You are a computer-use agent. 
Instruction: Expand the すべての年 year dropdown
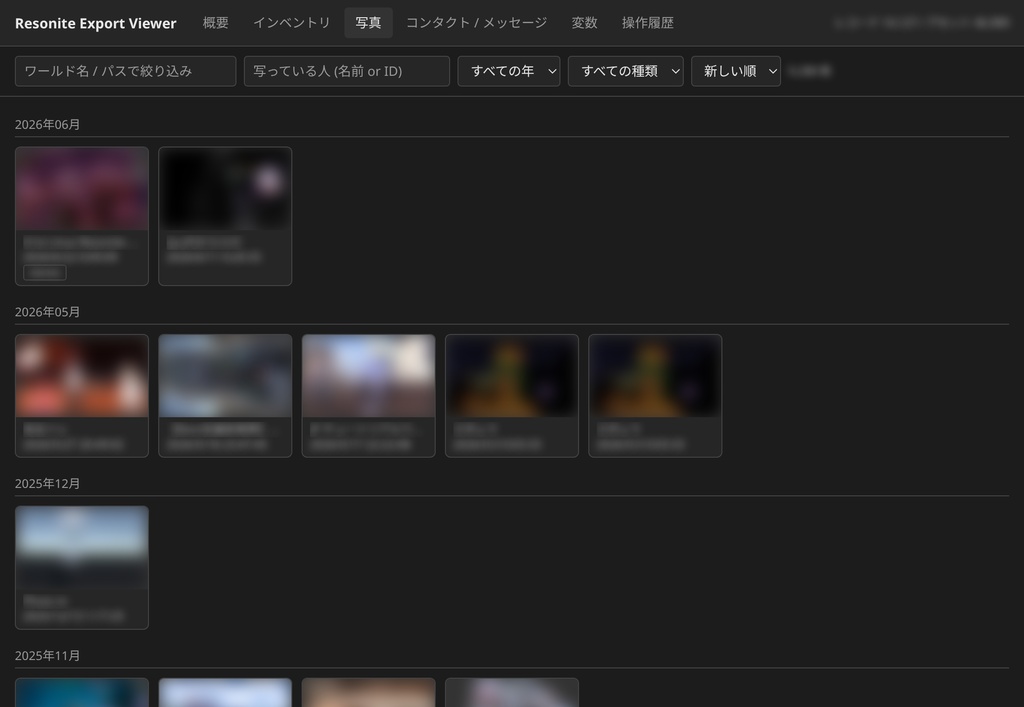pos(509,71)
